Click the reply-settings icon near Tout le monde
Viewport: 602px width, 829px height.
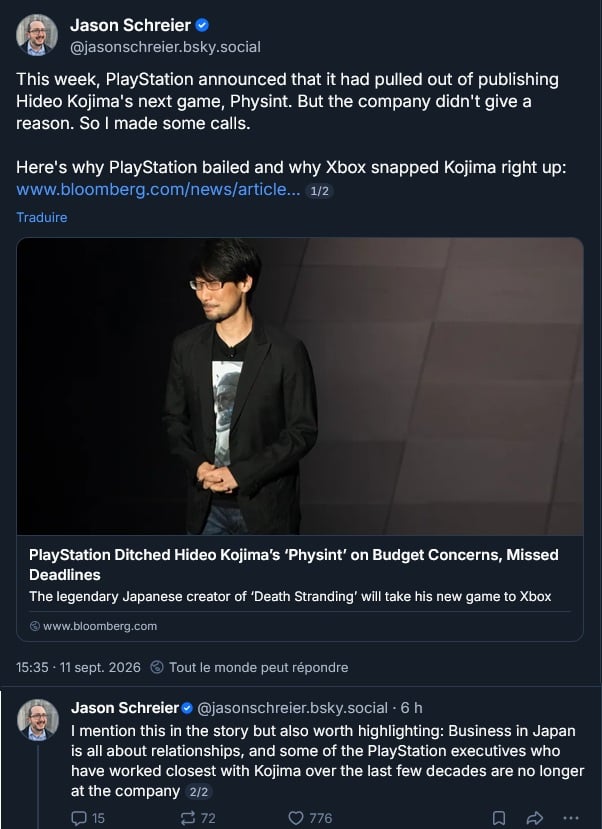(x=156, y=667)
